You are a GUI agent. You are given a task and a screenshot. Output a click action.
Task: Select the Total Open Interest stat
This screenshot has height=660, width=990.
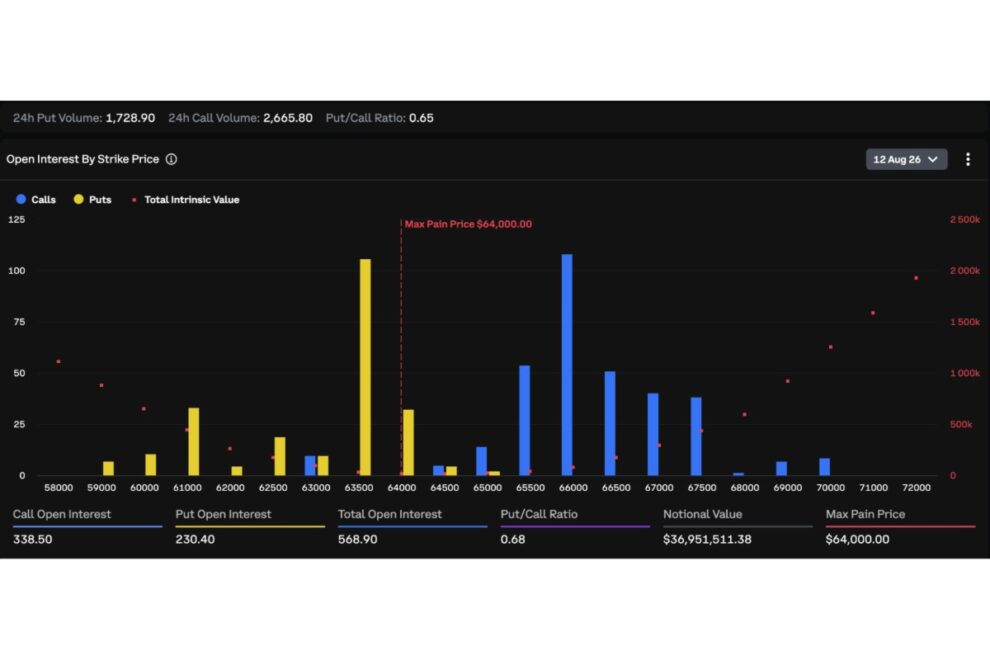[412, 526]
